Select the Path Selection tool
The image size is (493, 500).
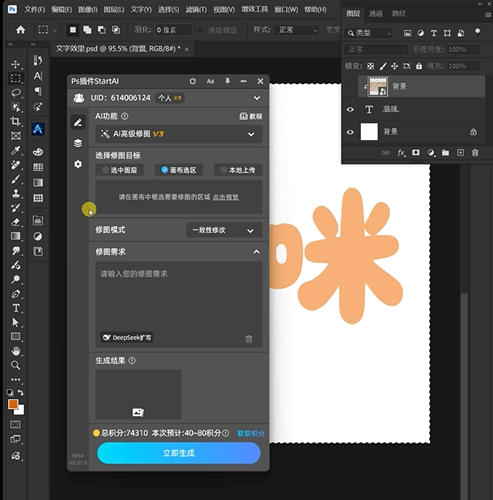16,322
